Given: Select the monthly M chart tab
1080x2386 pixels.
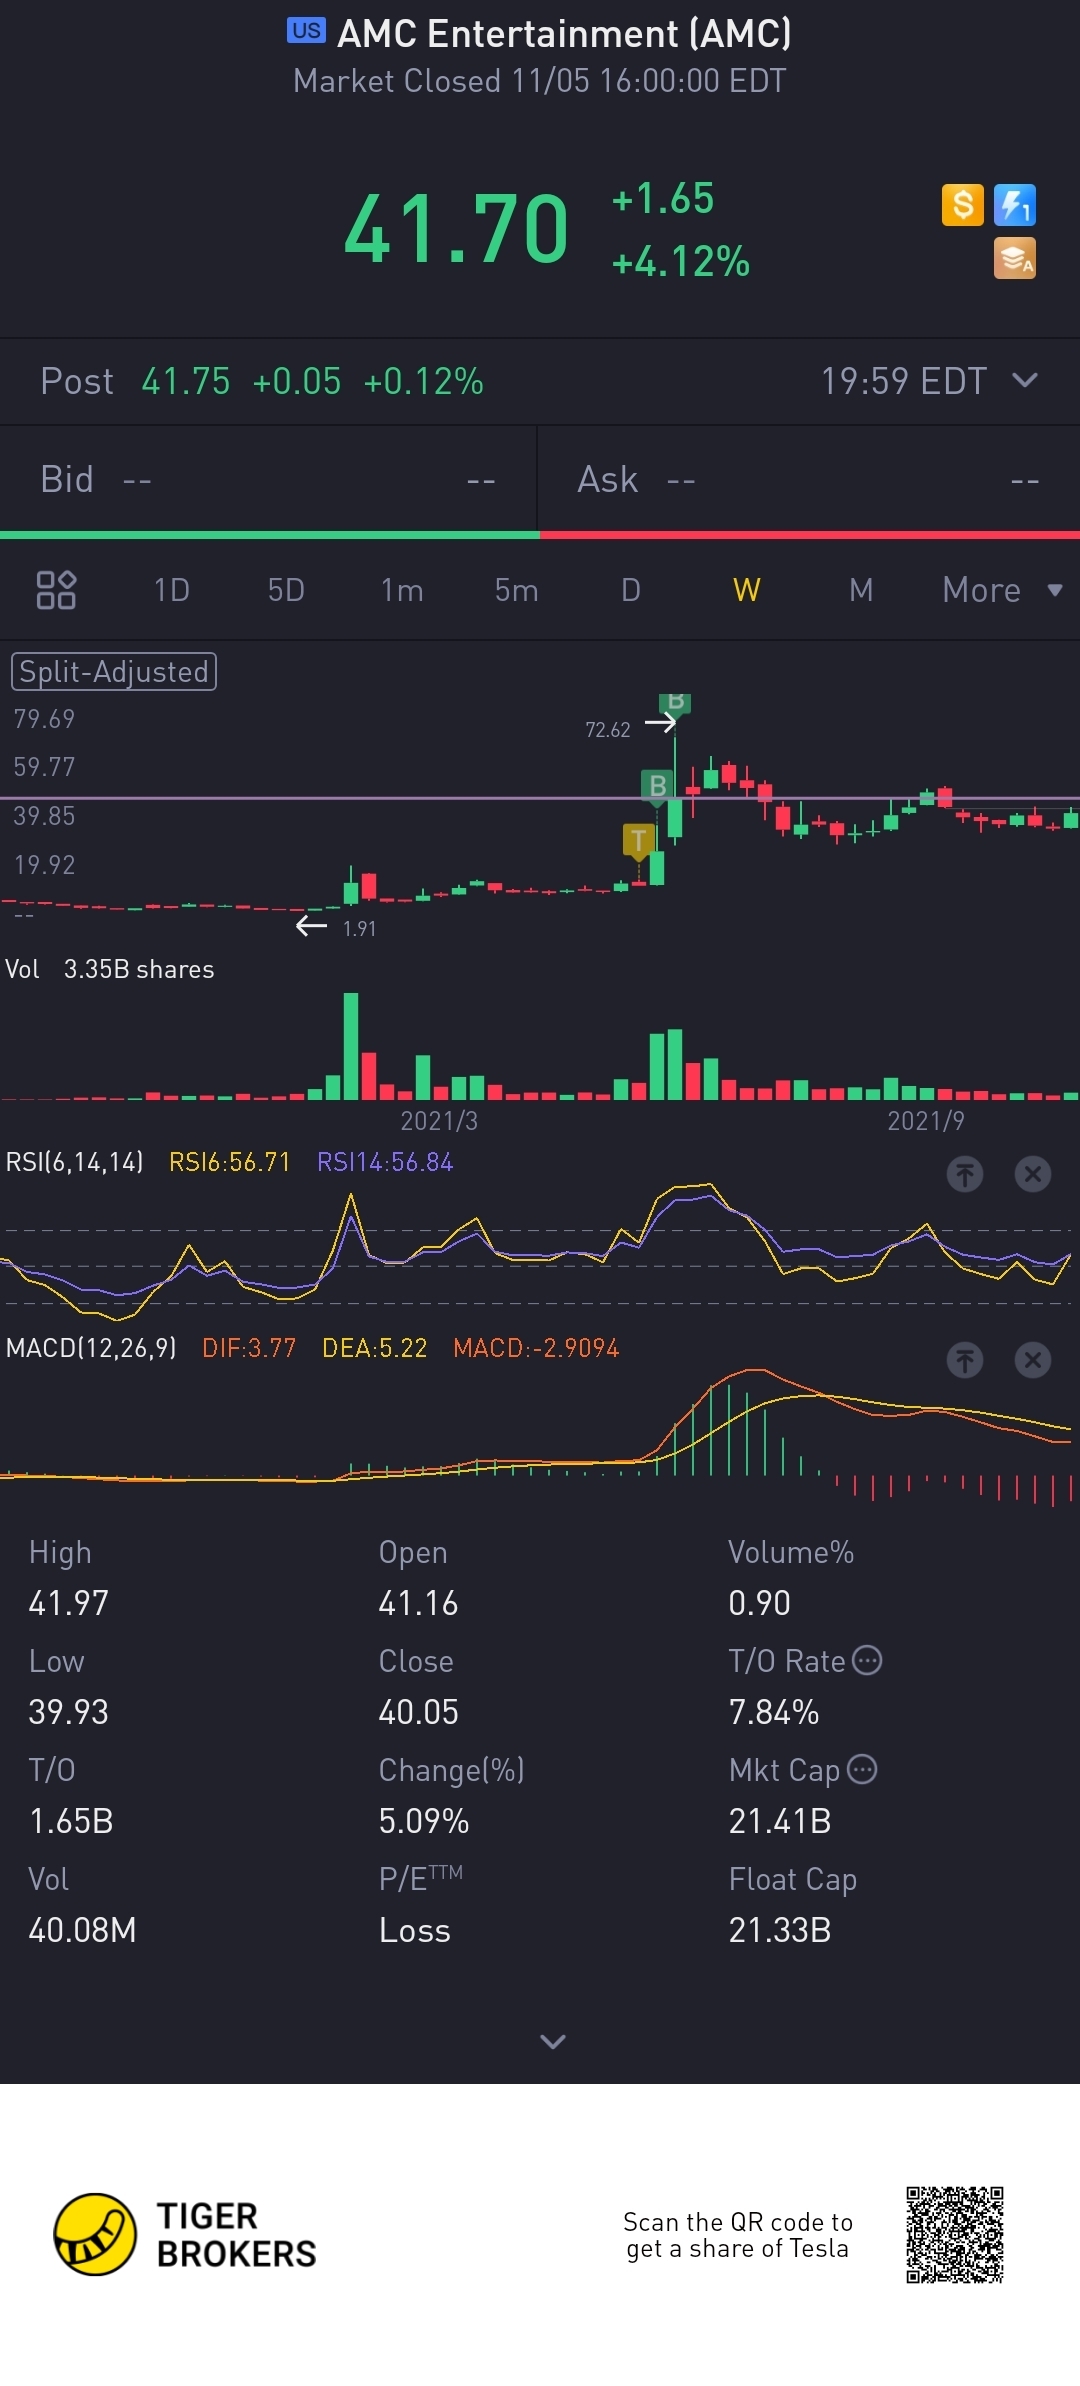Looking at the screenshot, I should [861, 590].
